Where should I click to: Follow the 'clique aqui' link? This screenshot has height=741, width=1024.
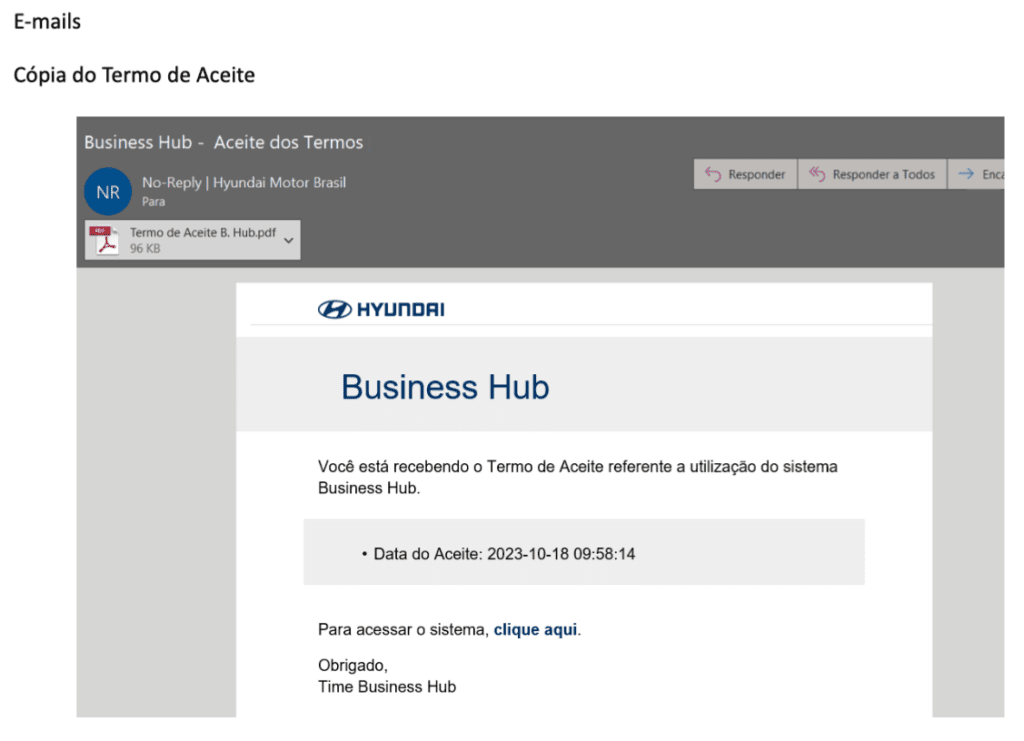coord(536,629)
